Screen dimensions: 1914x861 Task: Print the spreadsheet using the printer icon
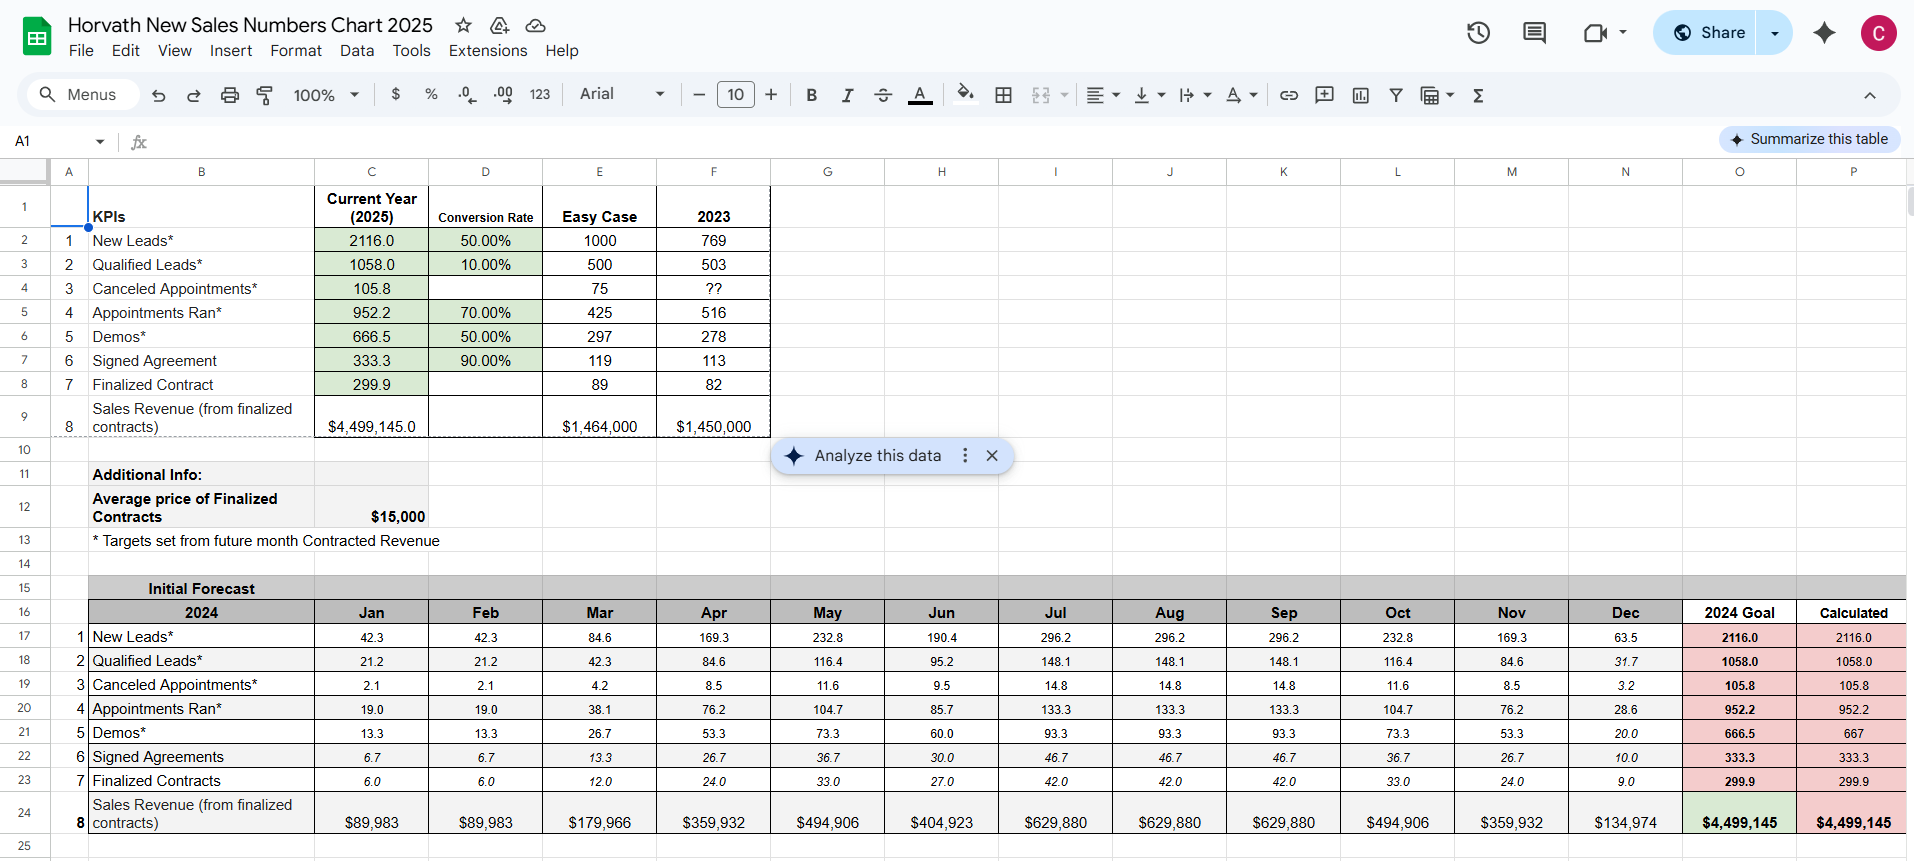click(230, 95)
